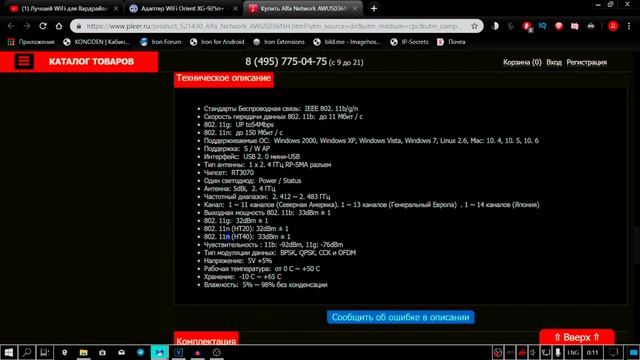Click the Интерфейс: USB 2.0 мини-USB line
640x360 pixels.
[252, 157]
